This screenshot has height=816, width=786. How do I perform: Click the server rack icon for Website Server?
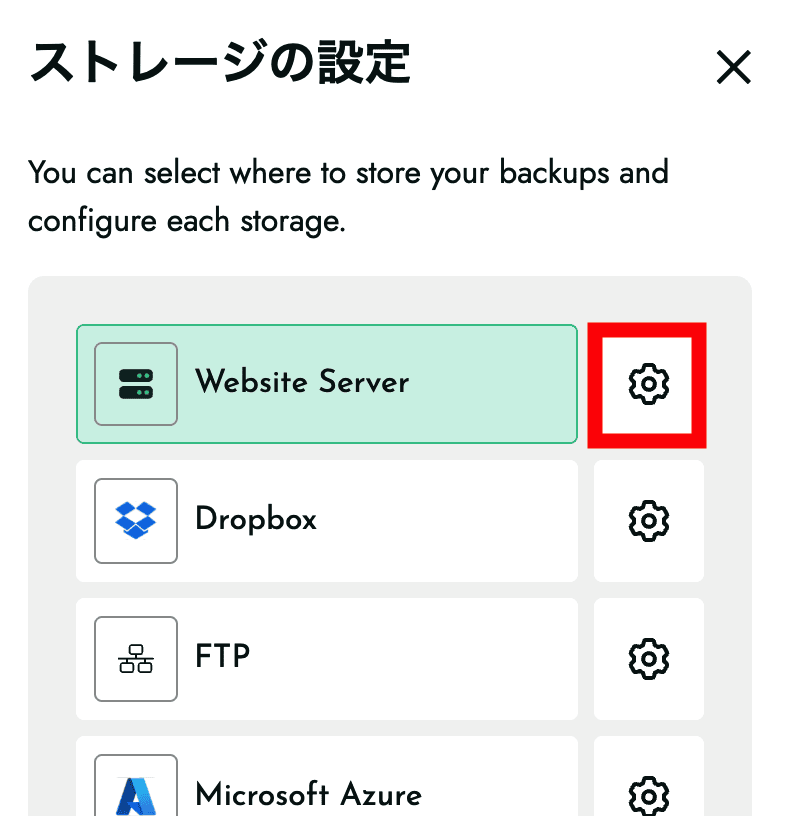pyautogui.click(x=136, y=384)
